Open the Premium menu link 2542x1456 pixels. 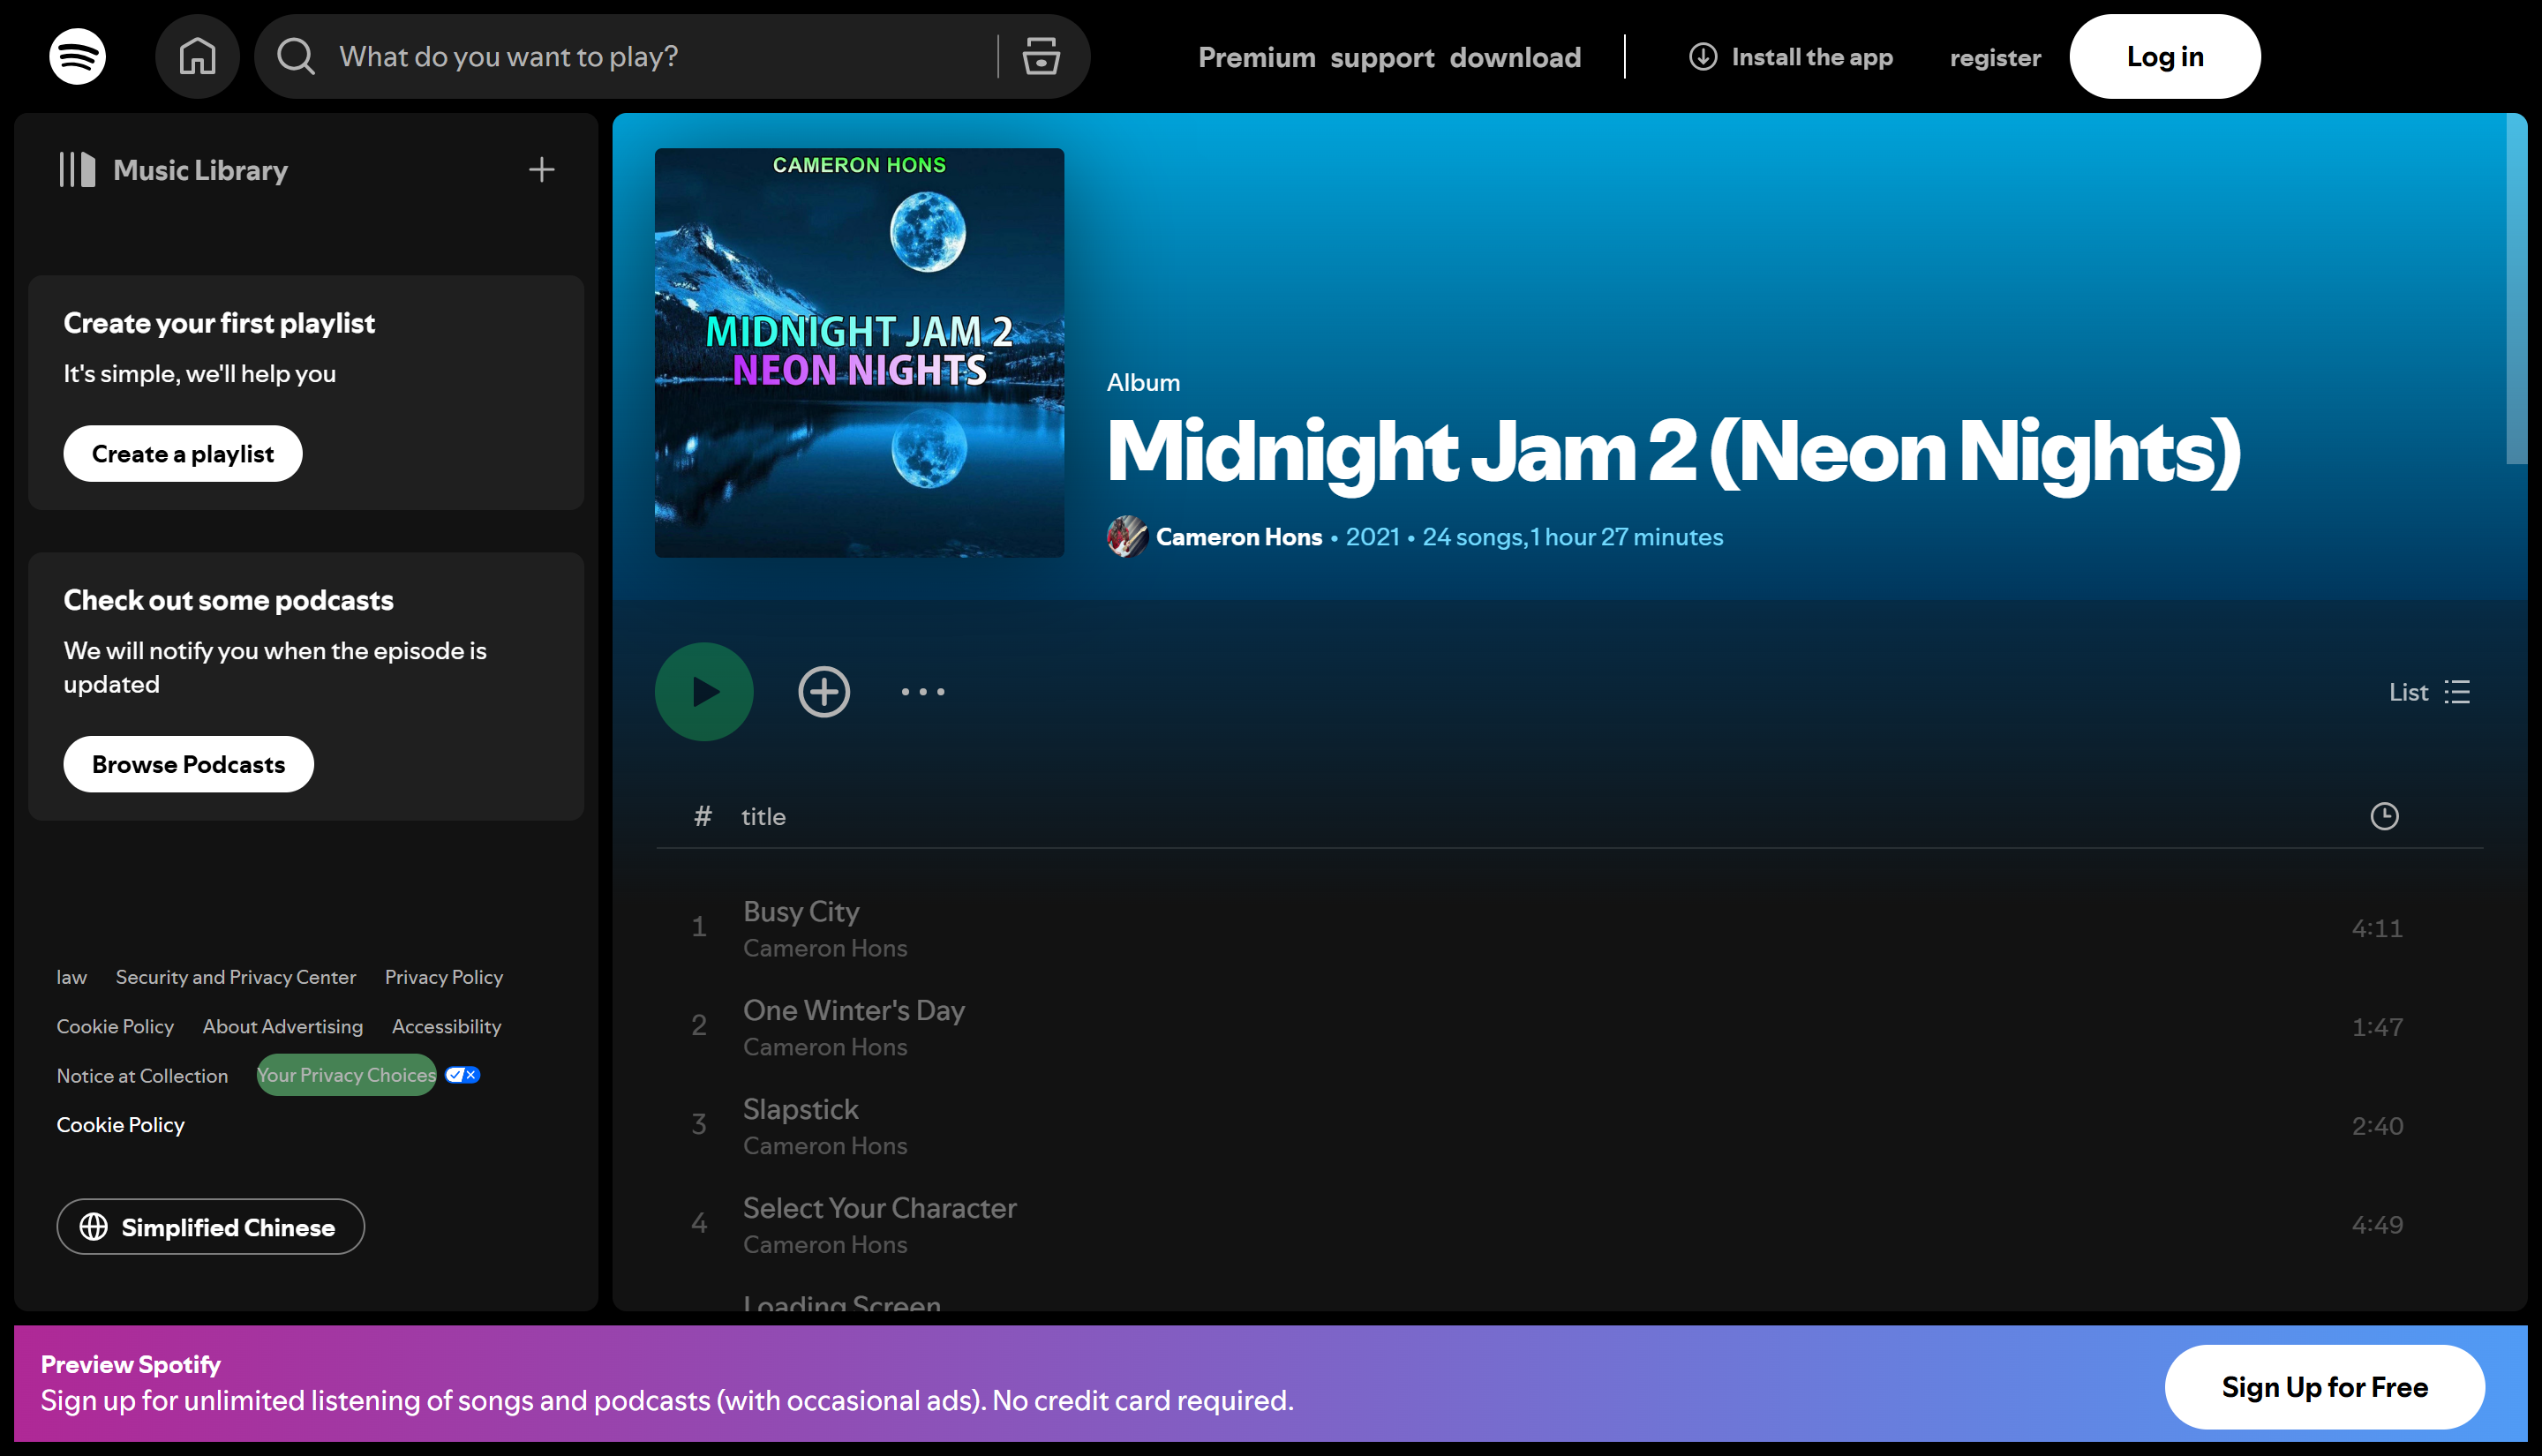coord(1256,57)
